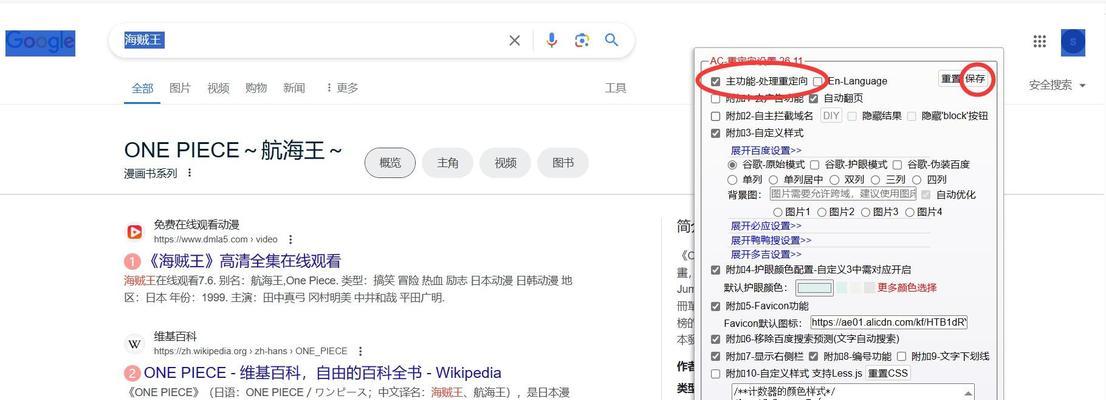This screenshot has height=400, width=1106.
Task: Toggle 附加5-Favicon功能 checkbox
Action: 716,307
